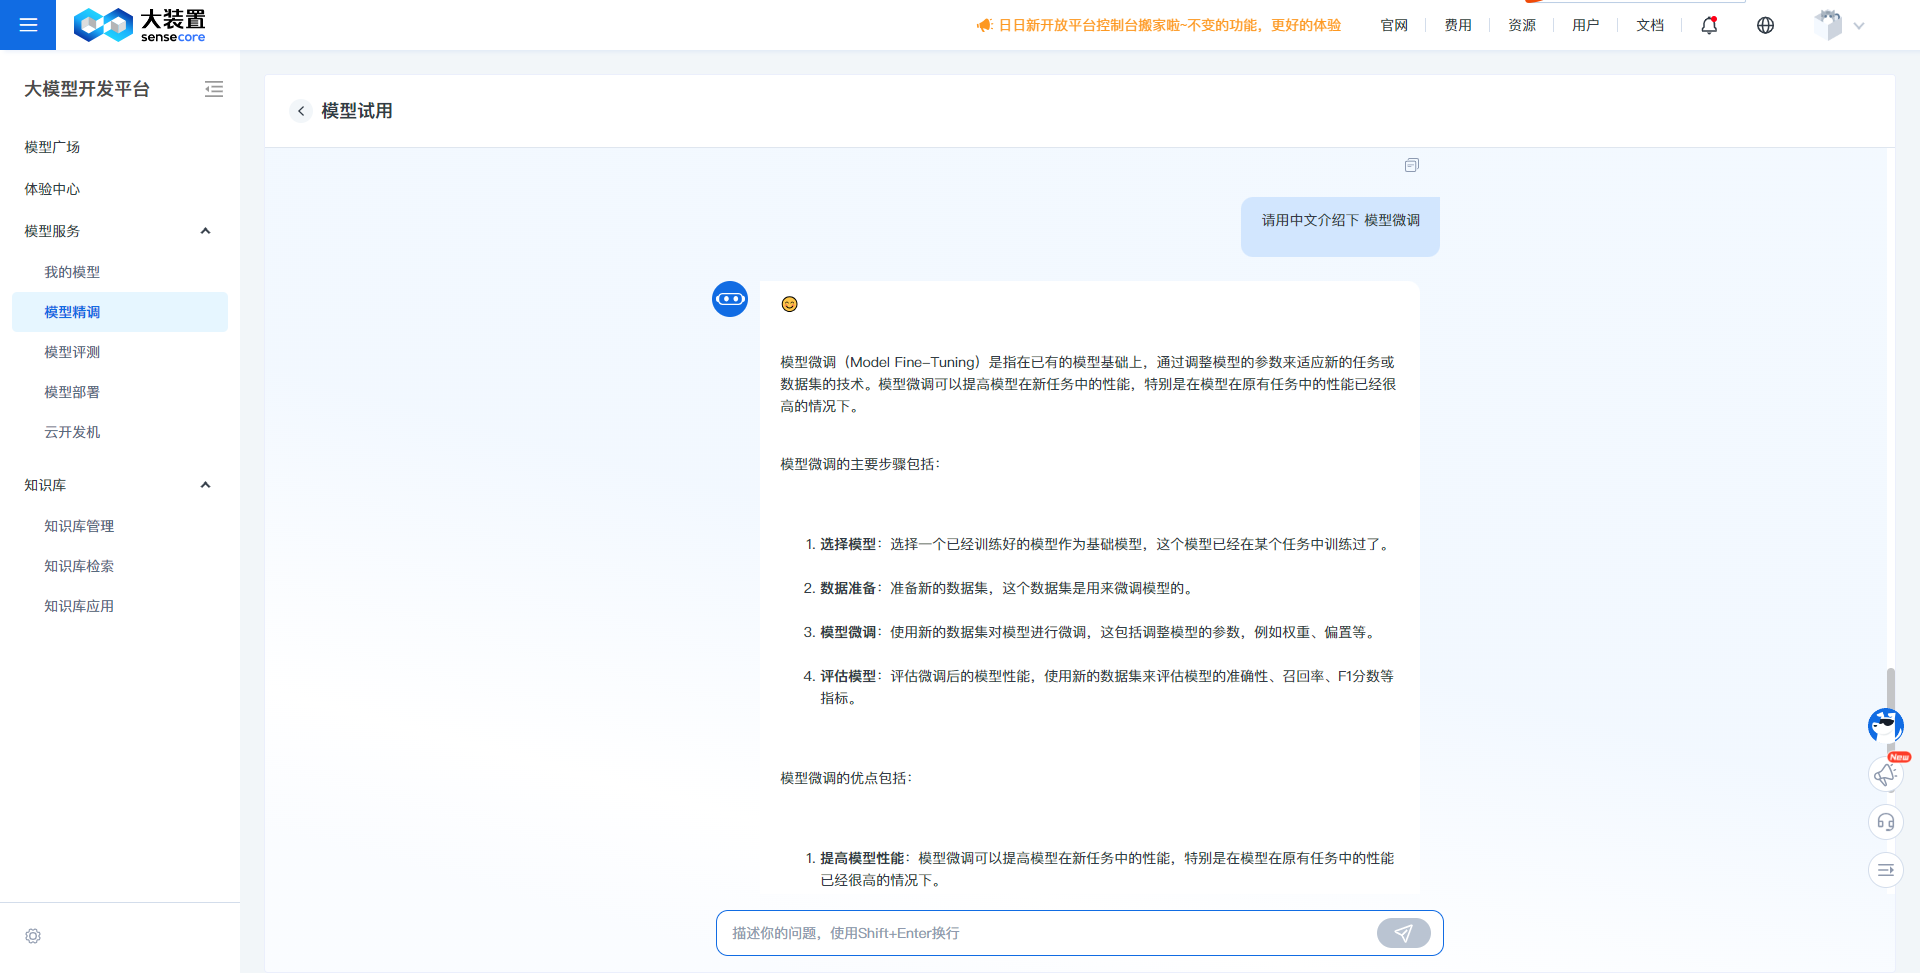Copy the conversation with copy icon
Screen dimensions: 1920x973
[1411, 165]
